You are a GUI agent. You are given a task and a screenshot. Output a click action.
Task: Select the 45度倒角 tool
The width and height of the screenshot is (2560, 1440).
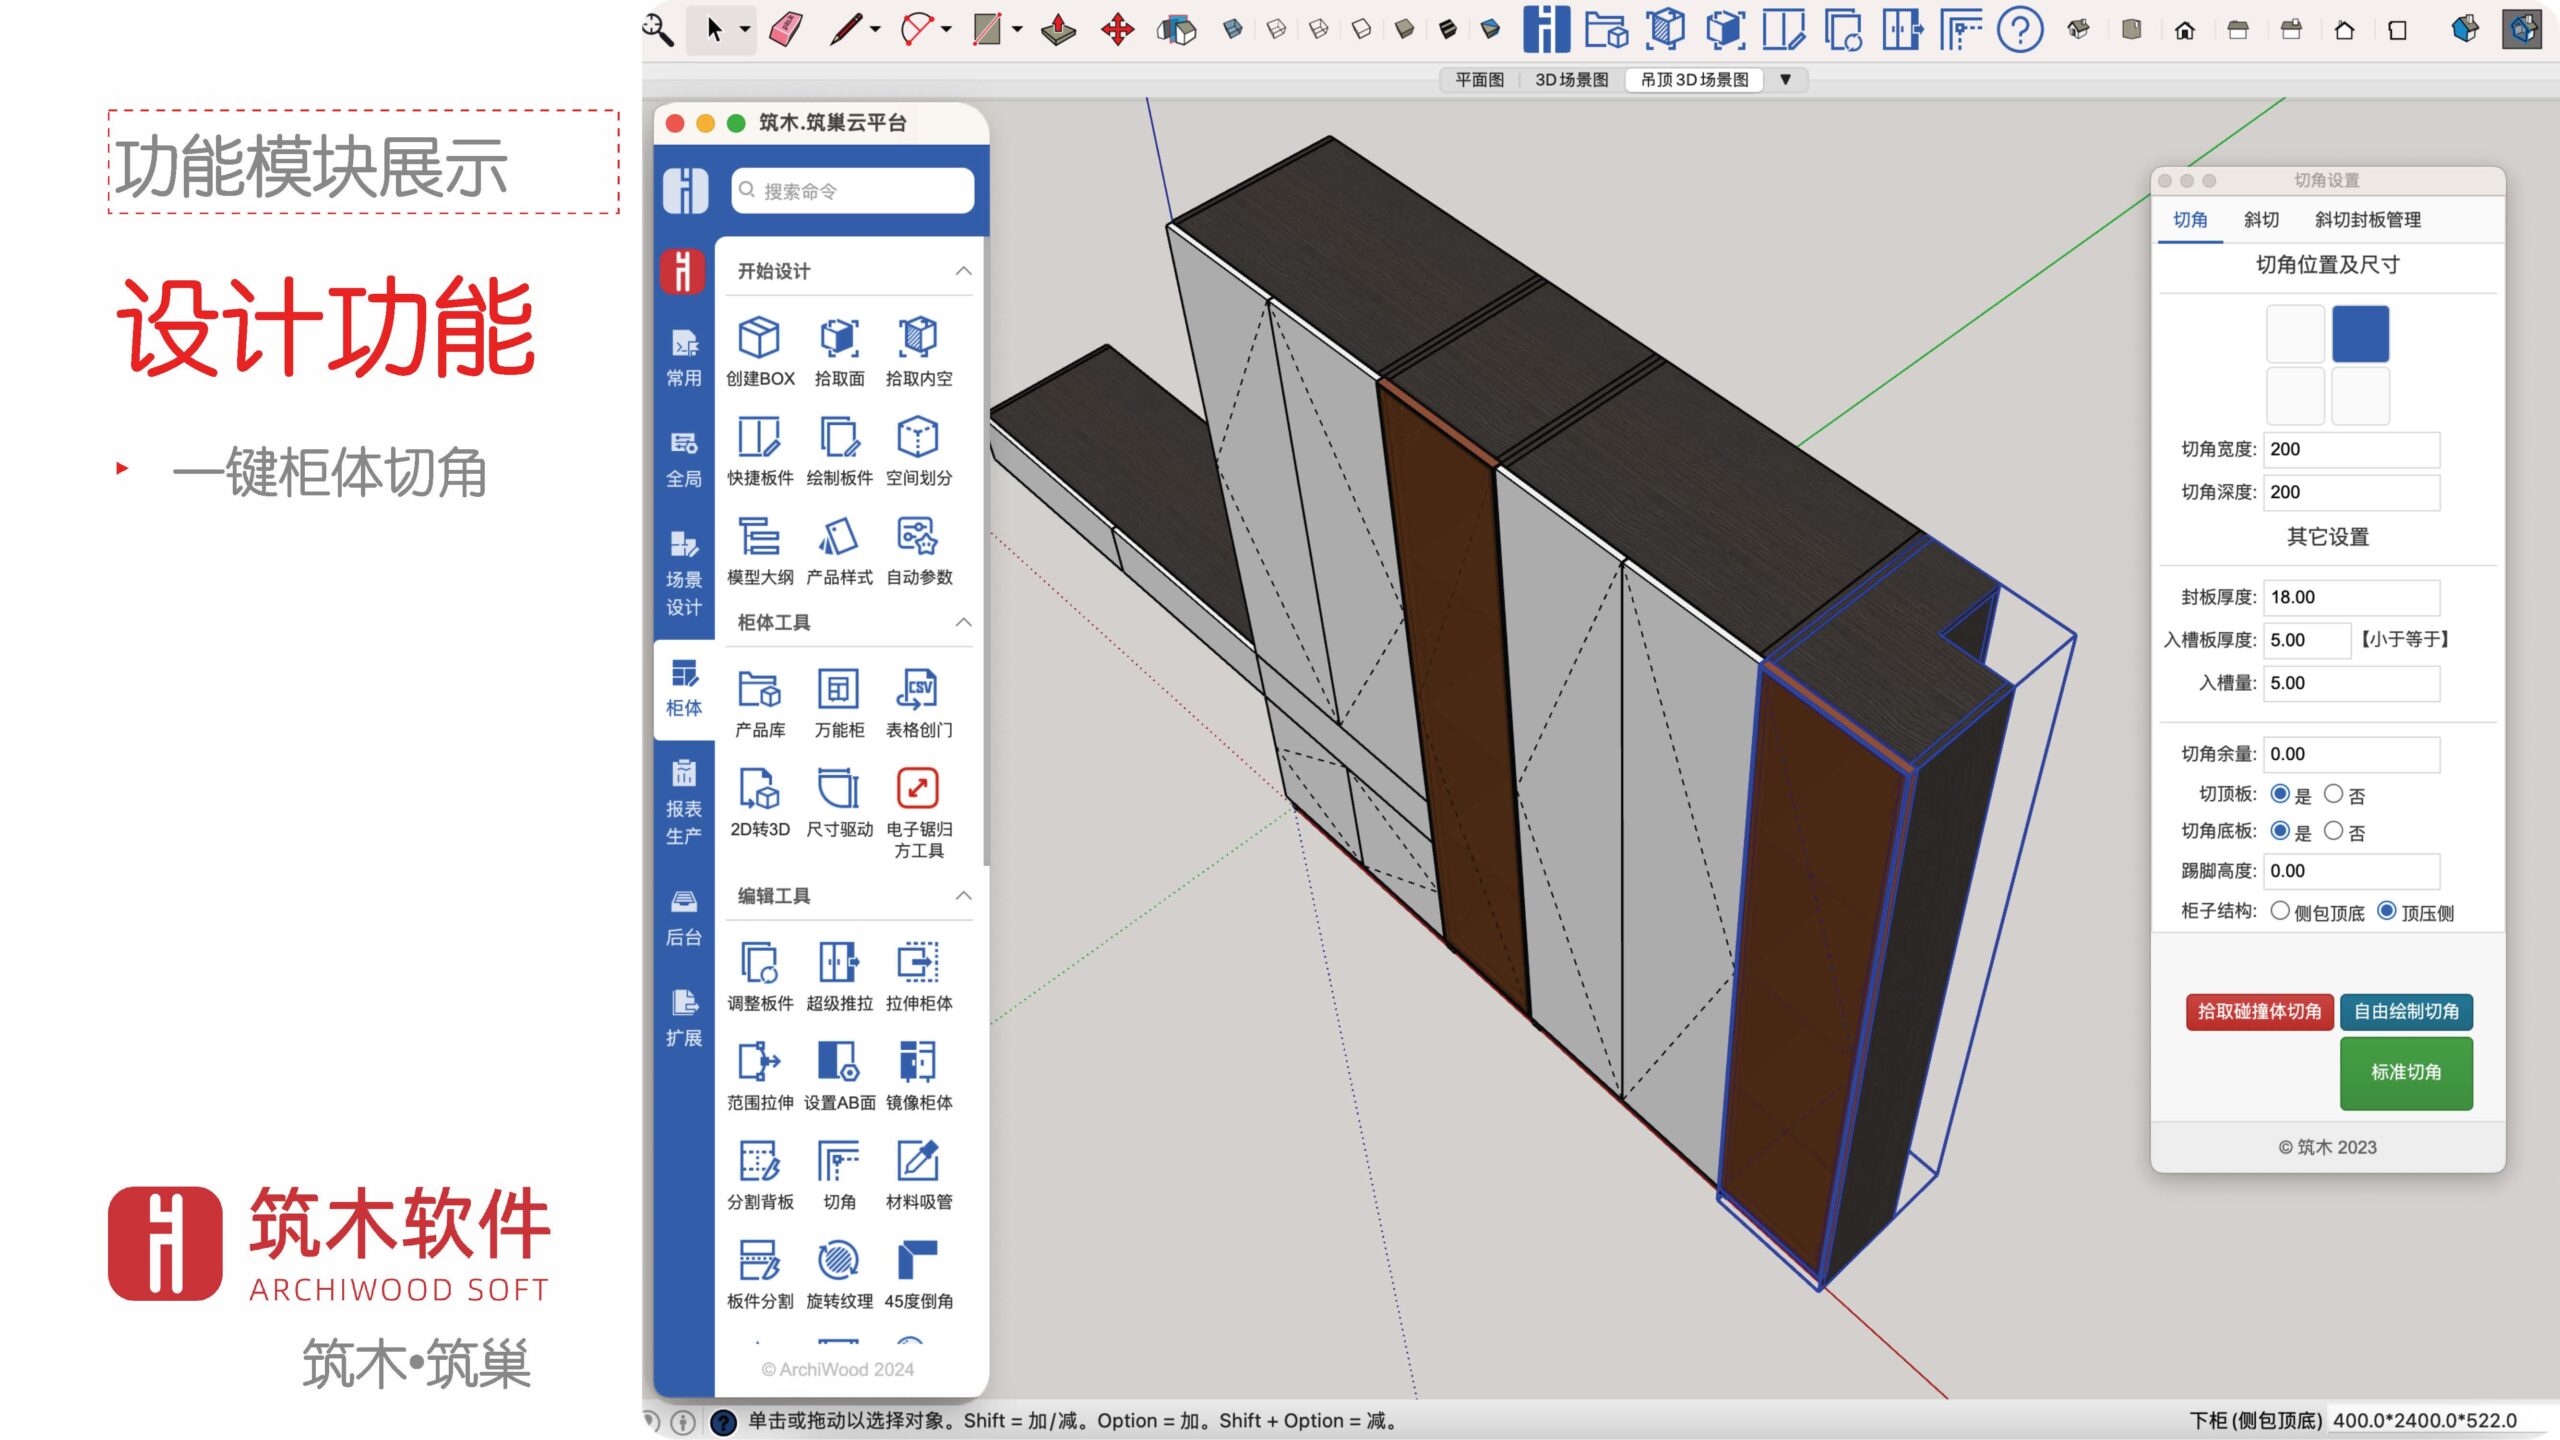918,1261
